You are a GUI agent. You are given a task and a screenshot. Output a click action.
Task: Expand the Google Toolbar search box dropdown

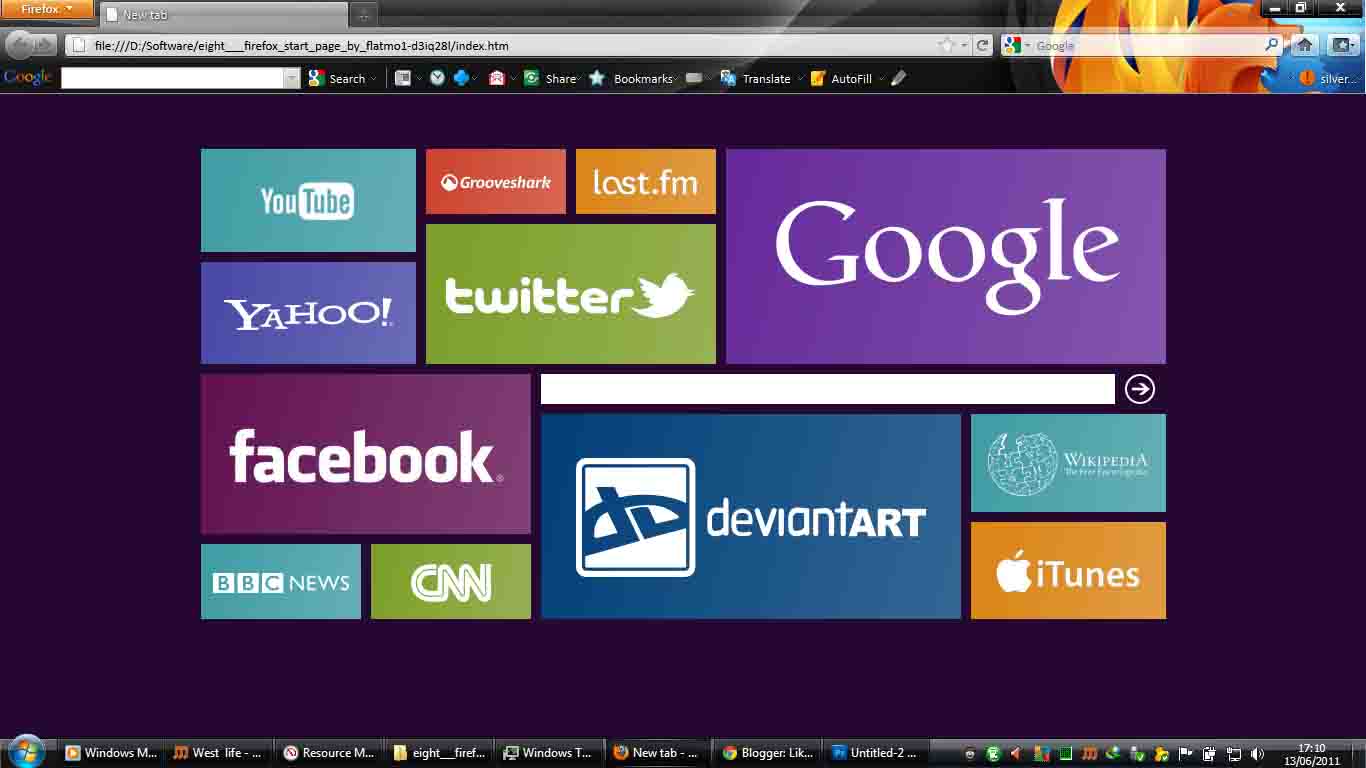tap(292, 78)
